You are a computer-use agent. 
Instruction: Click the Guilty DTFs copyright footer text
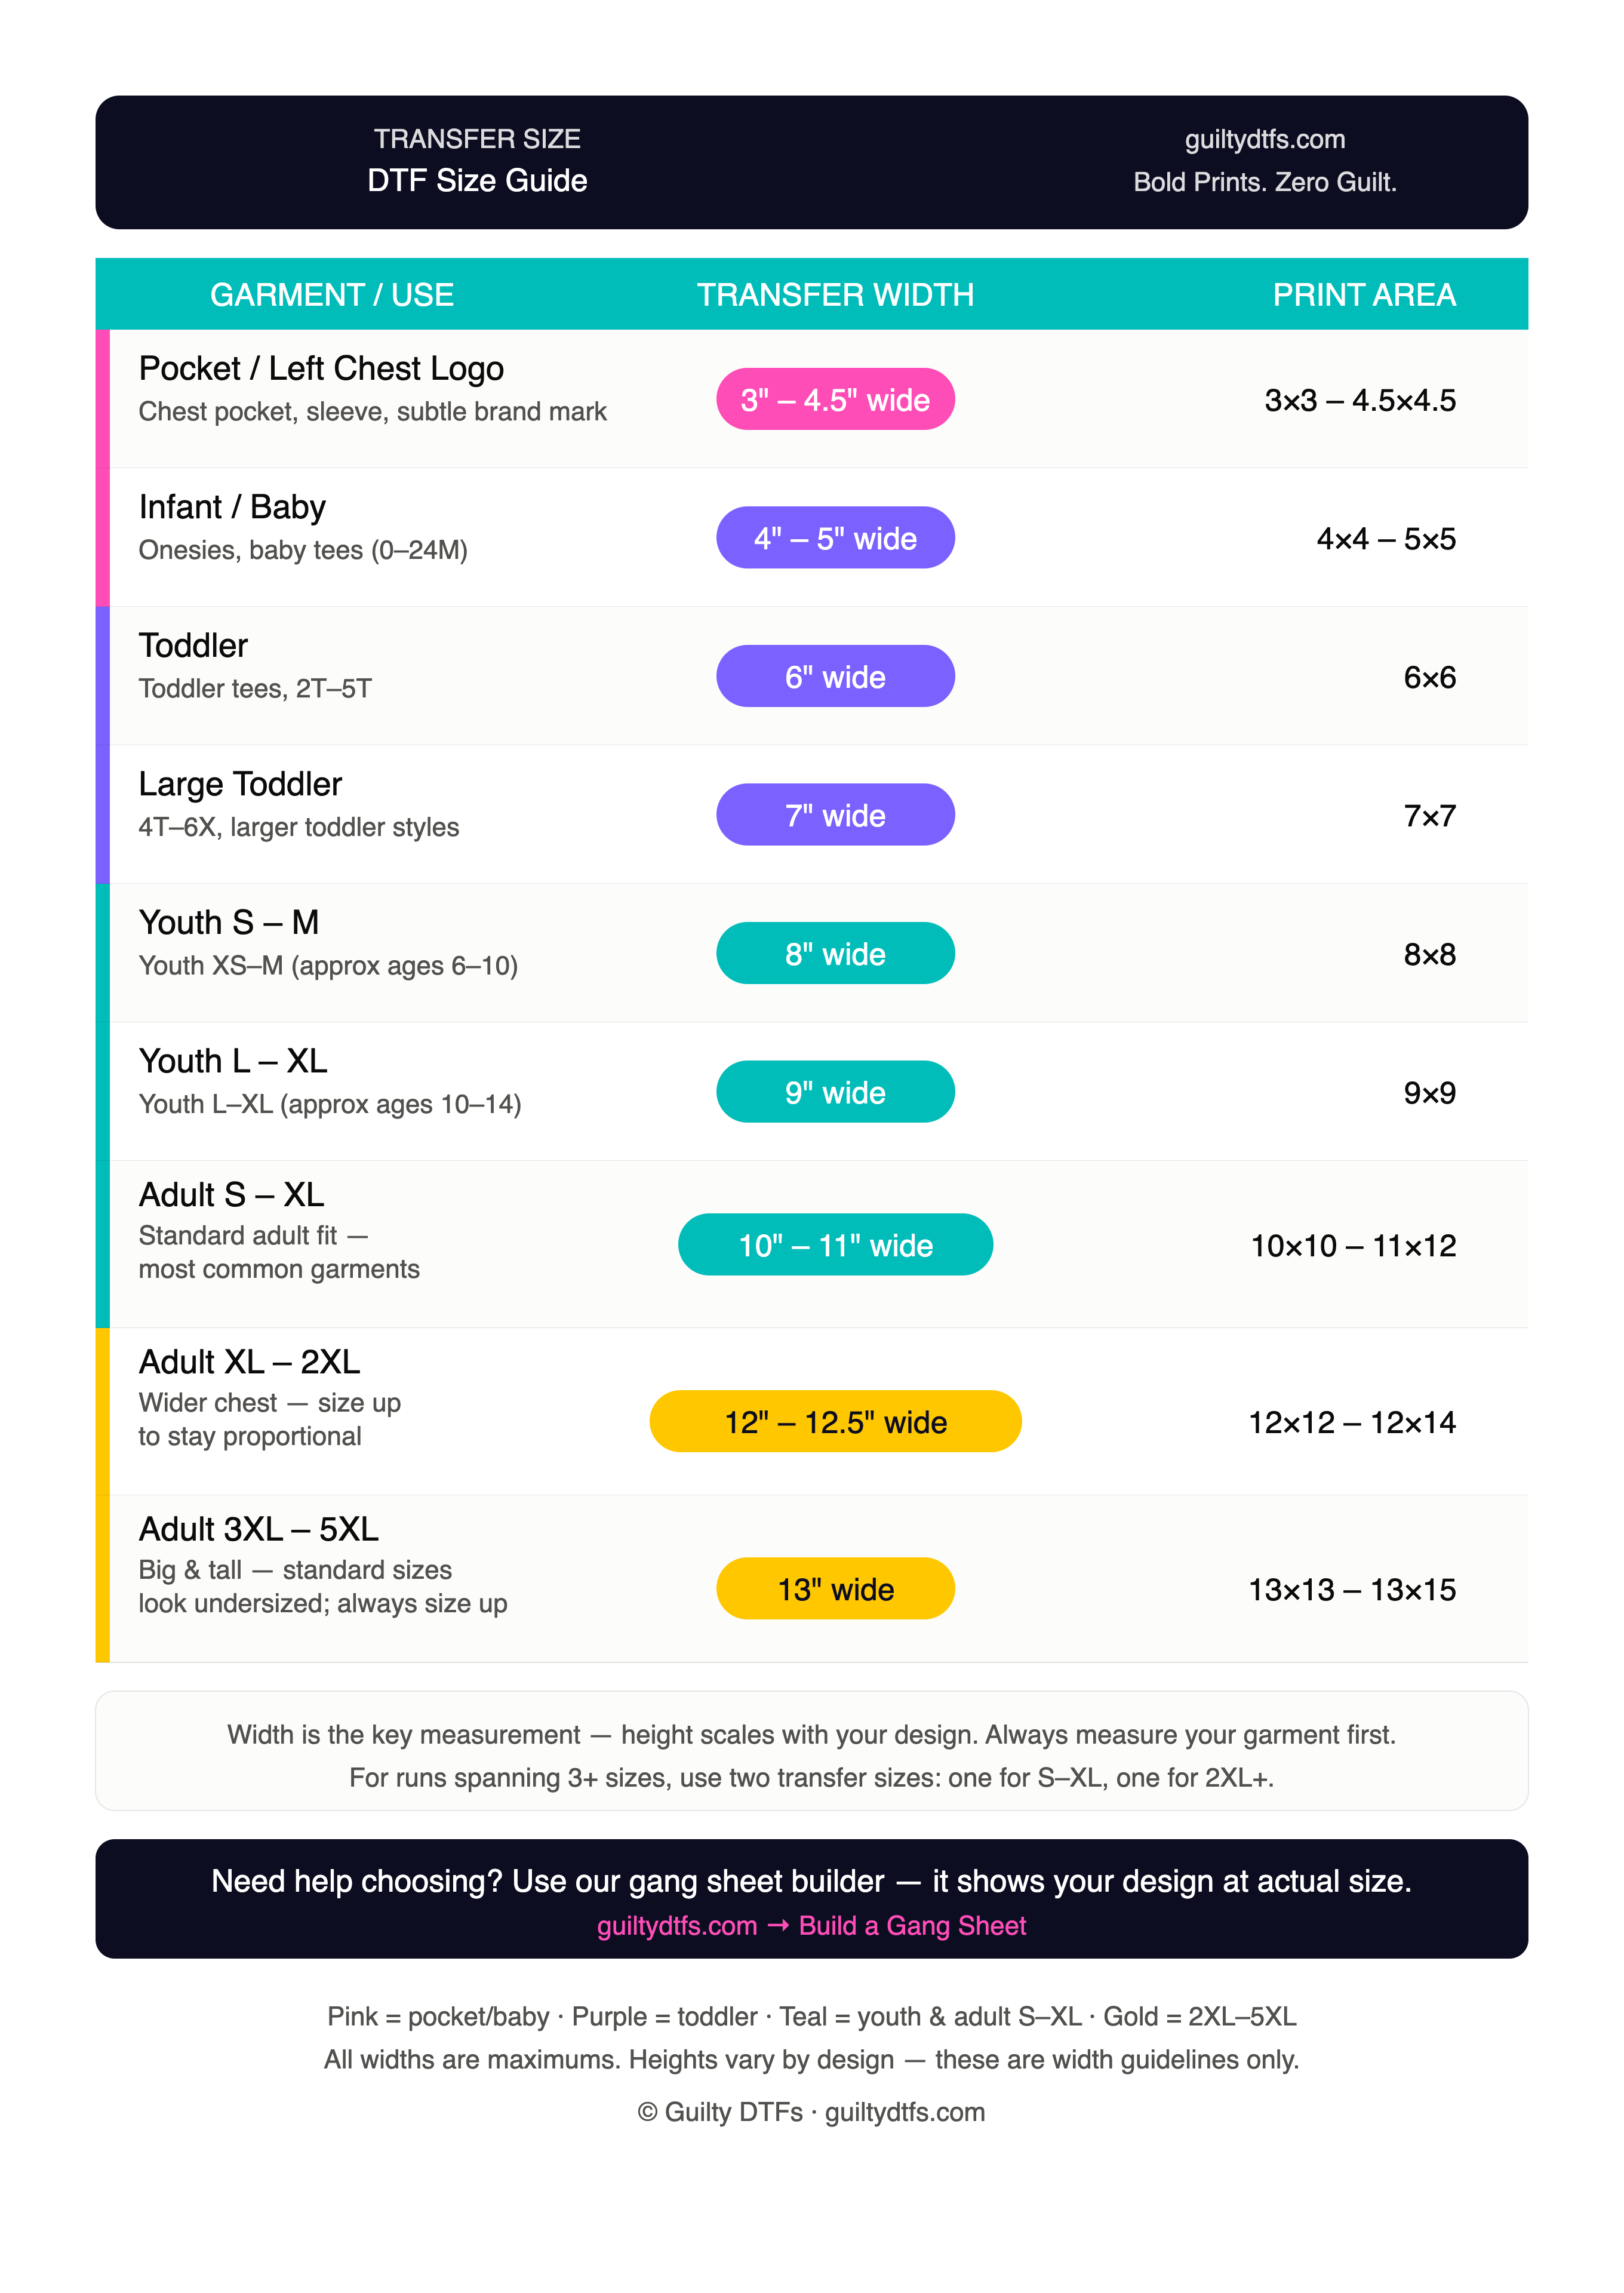click(x=812, y=2112)
